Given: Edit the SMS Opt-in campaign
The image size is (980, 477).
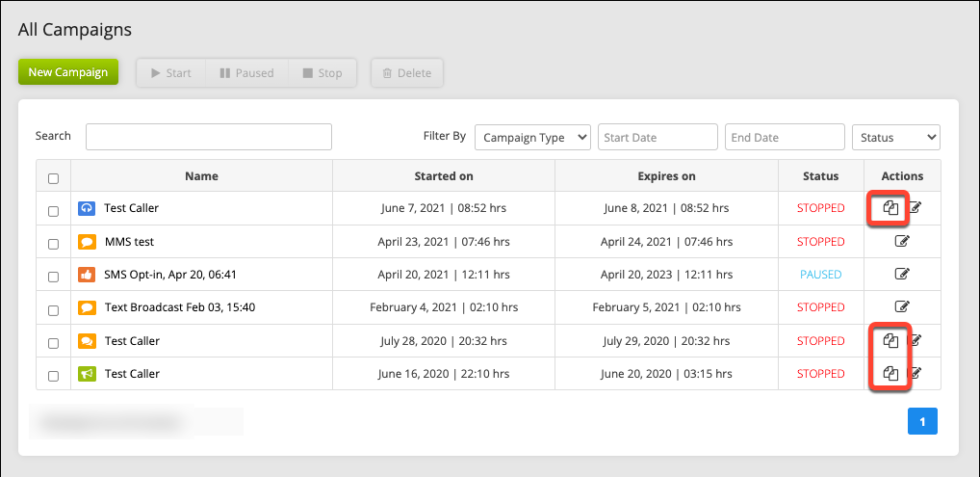Looking at the screenshot, I should (902, 274).
